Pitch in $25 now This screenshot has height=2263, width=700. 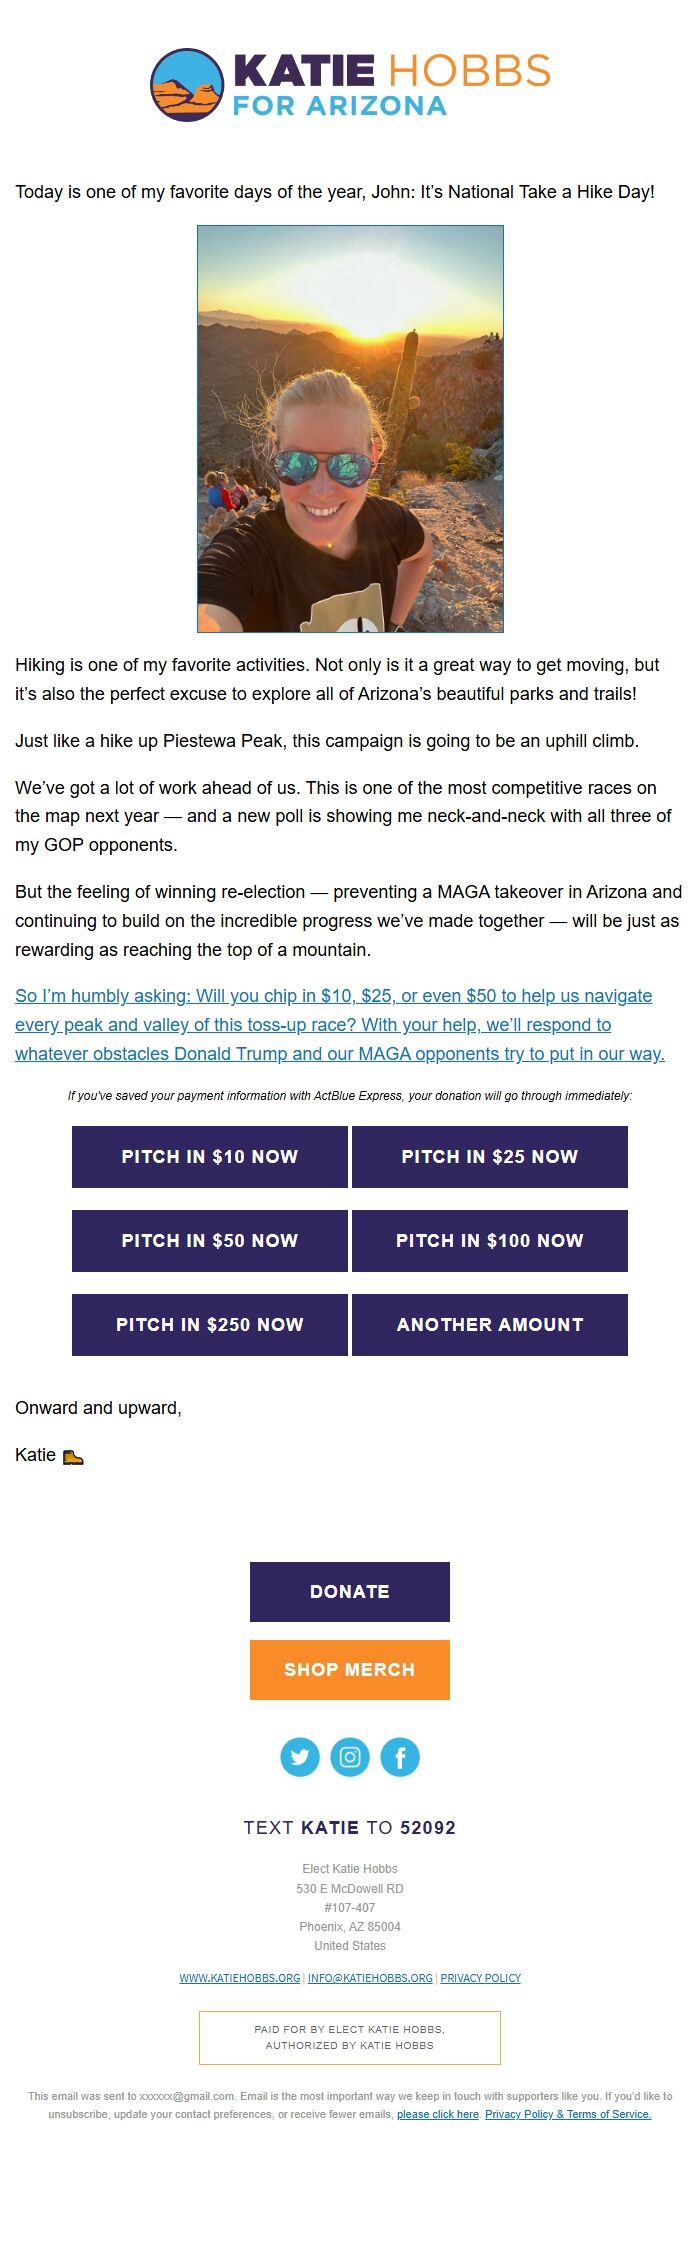489,1156
